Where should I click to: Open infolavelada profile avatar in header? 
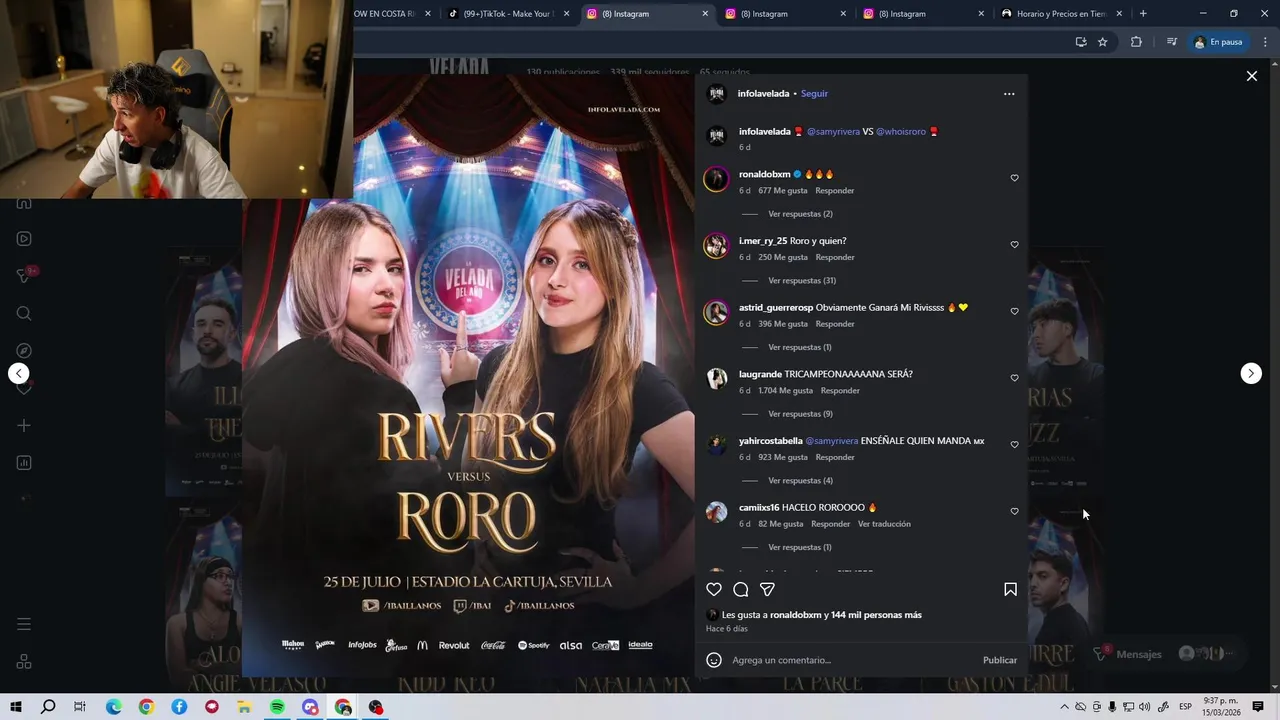[716, 94]
